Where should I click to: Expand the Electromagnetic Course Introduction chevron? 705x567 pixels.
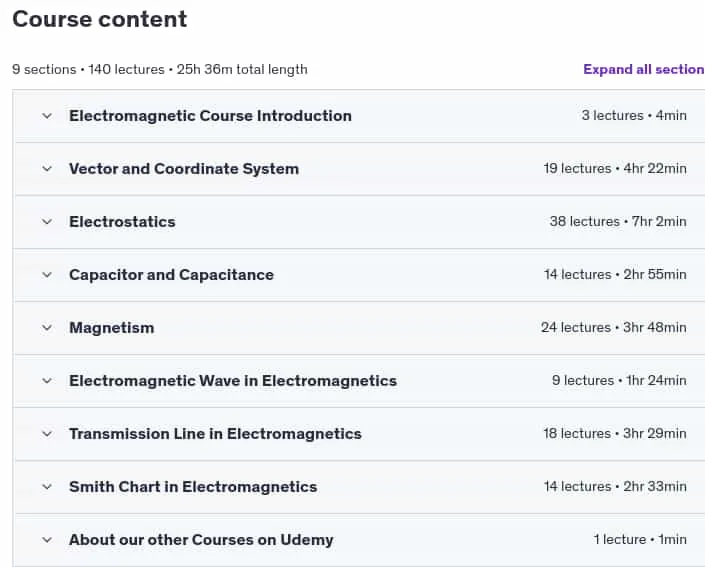(x=47, y=116)
